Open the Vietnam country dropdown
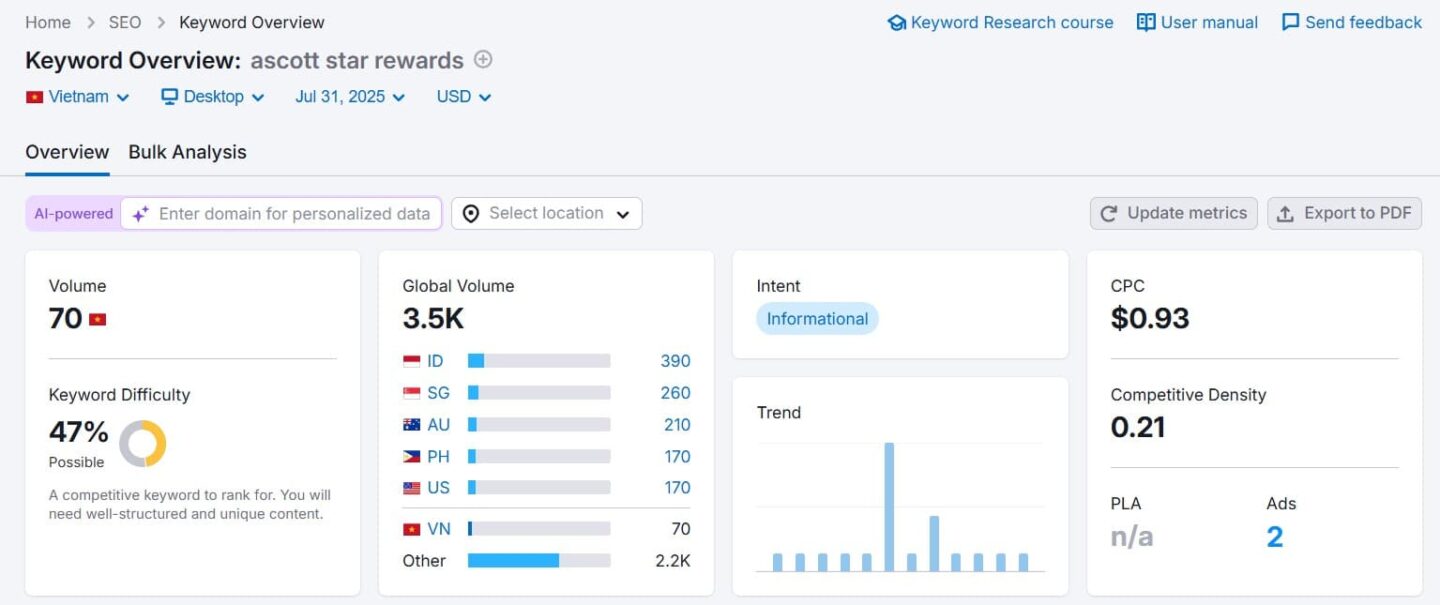Image resolution: width=1440 pixels, height=605 pixels. click(78, 97)
